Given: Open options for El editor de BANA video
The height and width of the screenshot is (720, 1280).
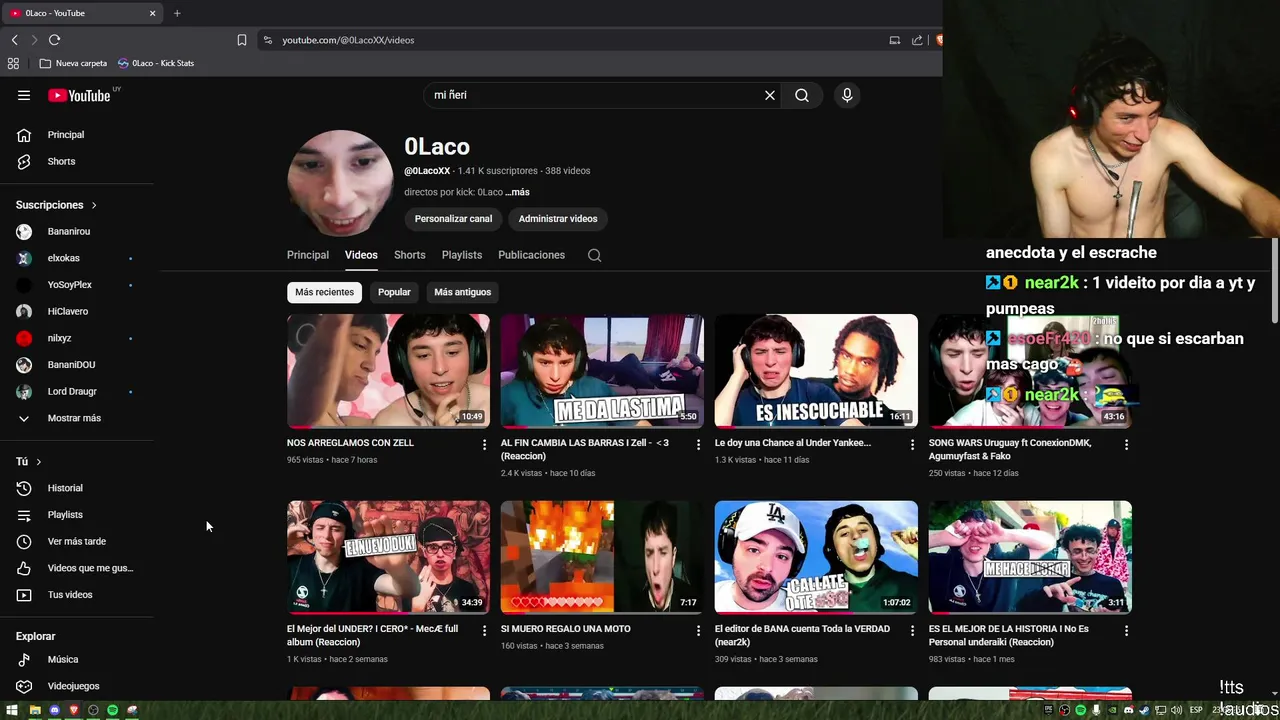Looking at the screenshot, I should click(912, 631).
